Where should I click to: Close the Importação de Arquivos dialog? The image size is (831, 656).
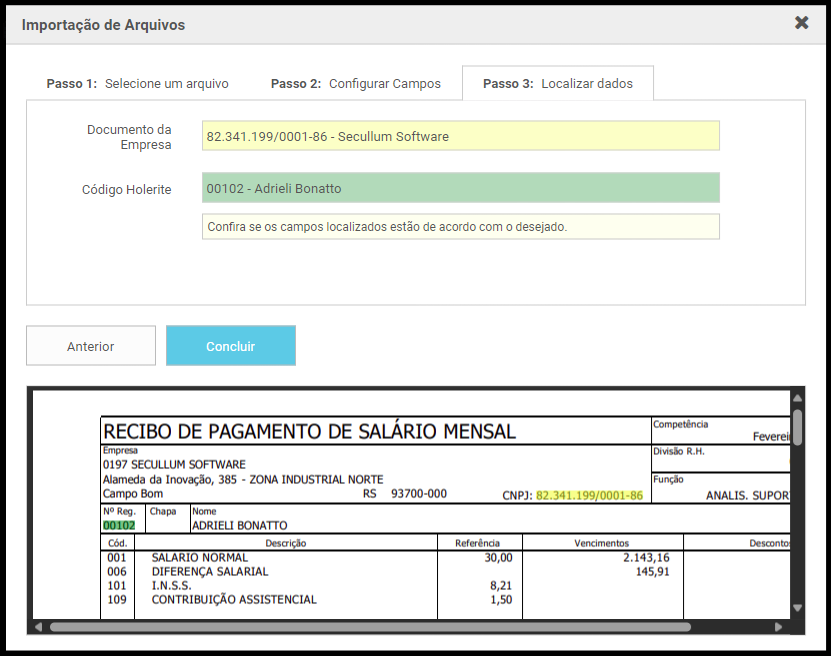coord(801,23)
